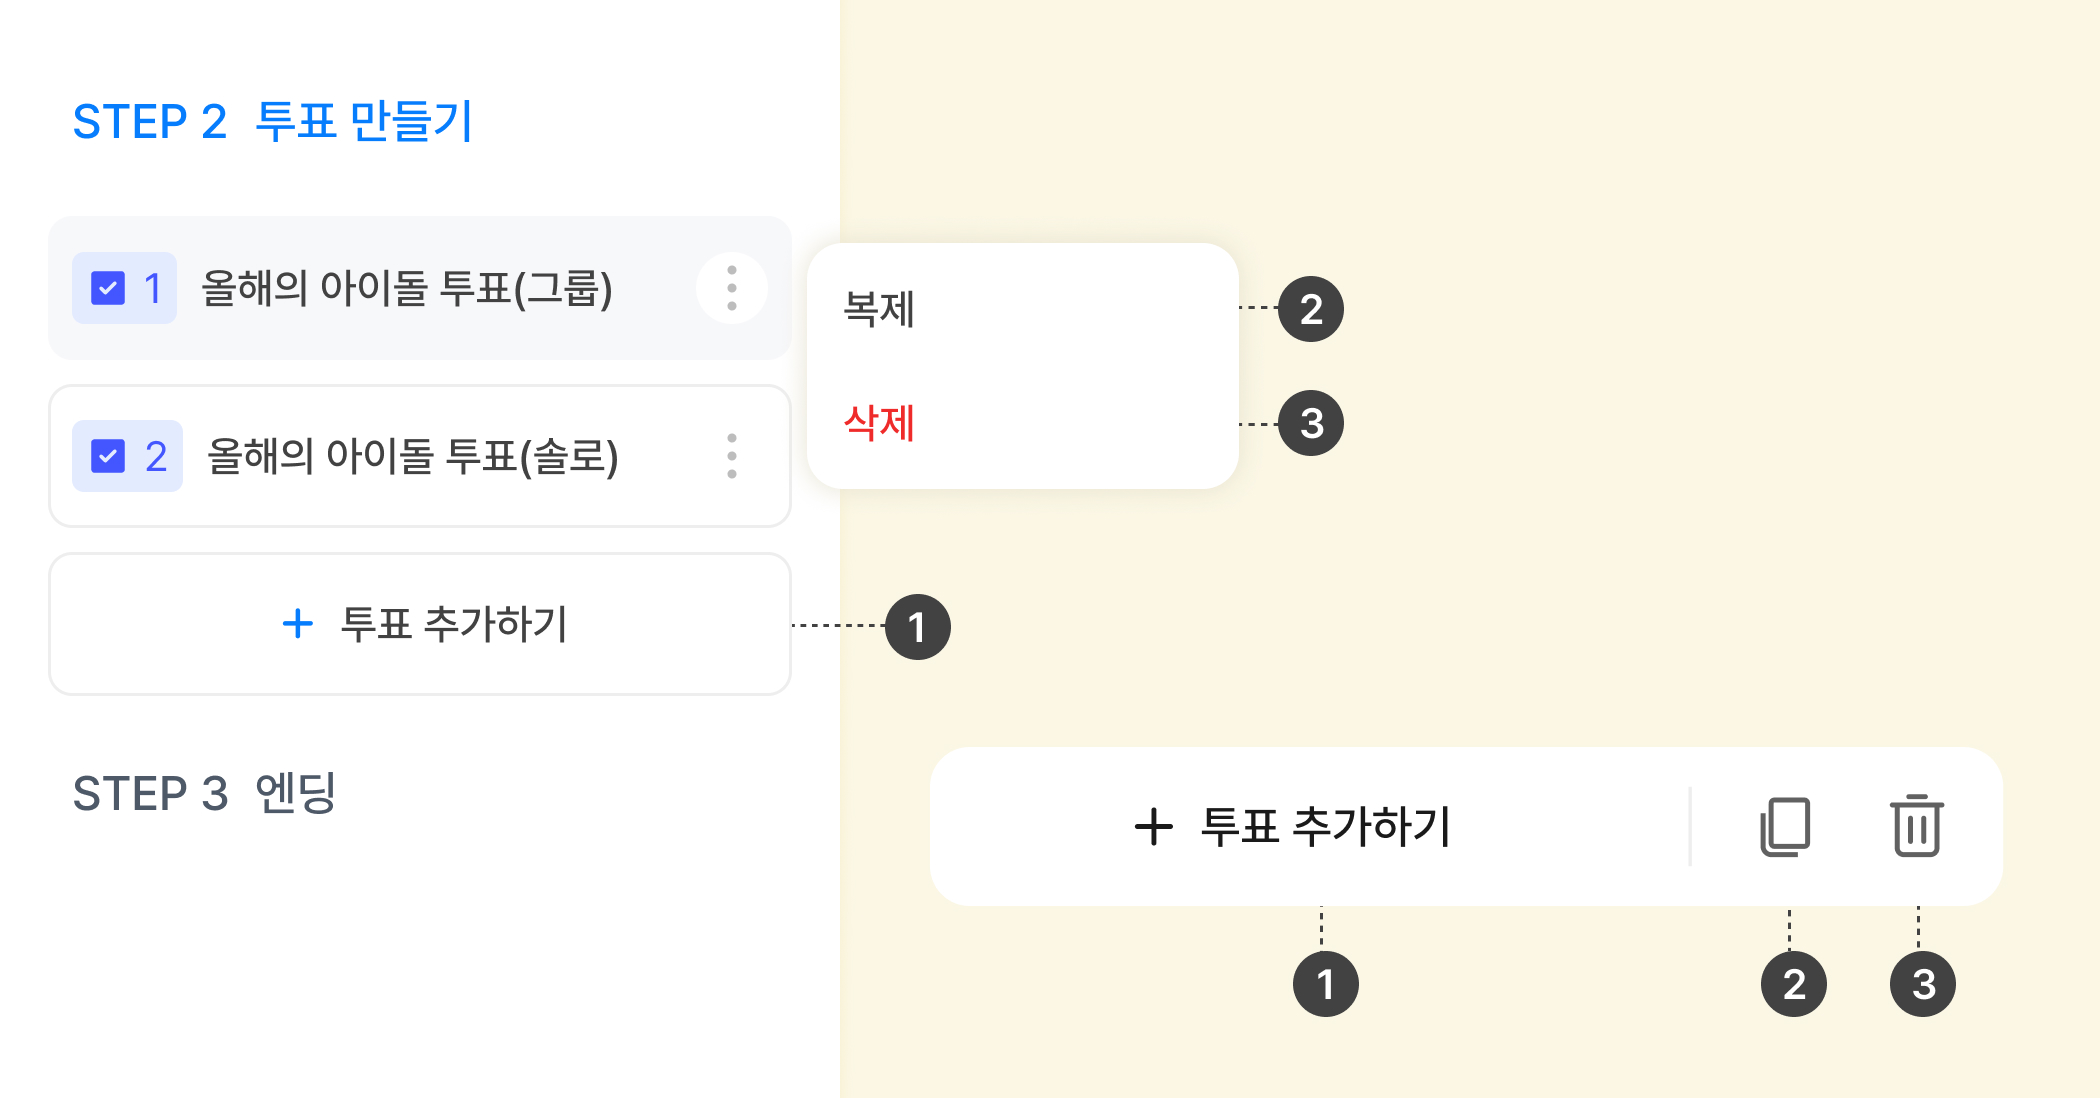Click the STEP 2 투표 만들기 heading
This screenshot has width=2100, height=1098.
[272, 122]
